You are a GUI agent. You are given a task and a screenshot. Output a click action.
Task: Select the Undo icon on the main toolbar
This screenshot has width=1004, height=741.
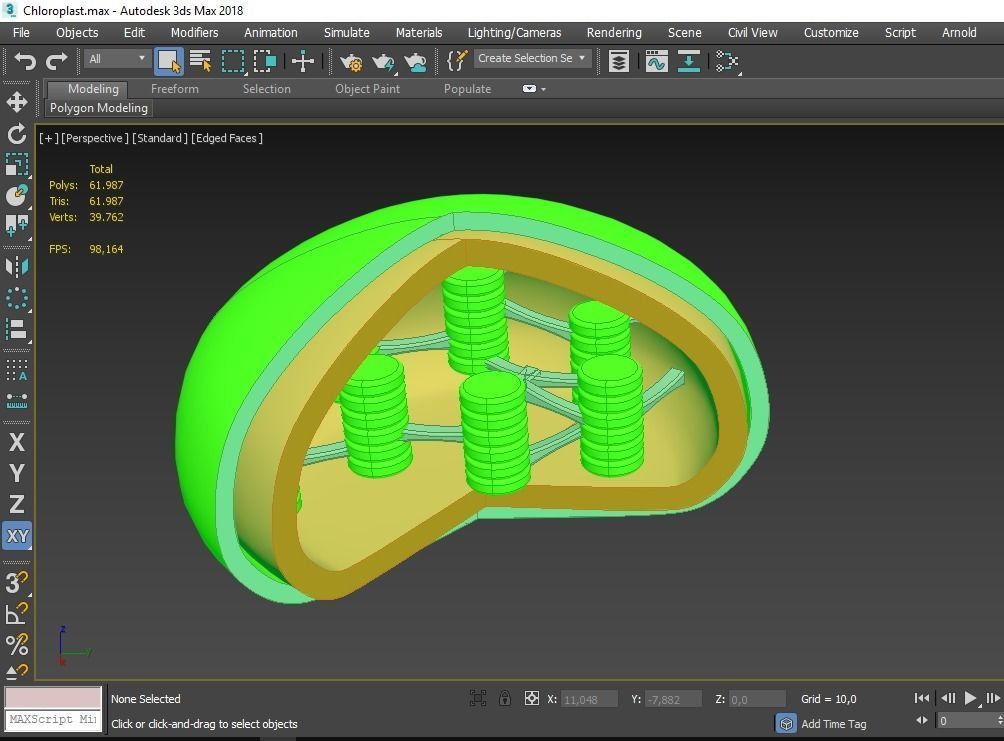coord(25,61)
